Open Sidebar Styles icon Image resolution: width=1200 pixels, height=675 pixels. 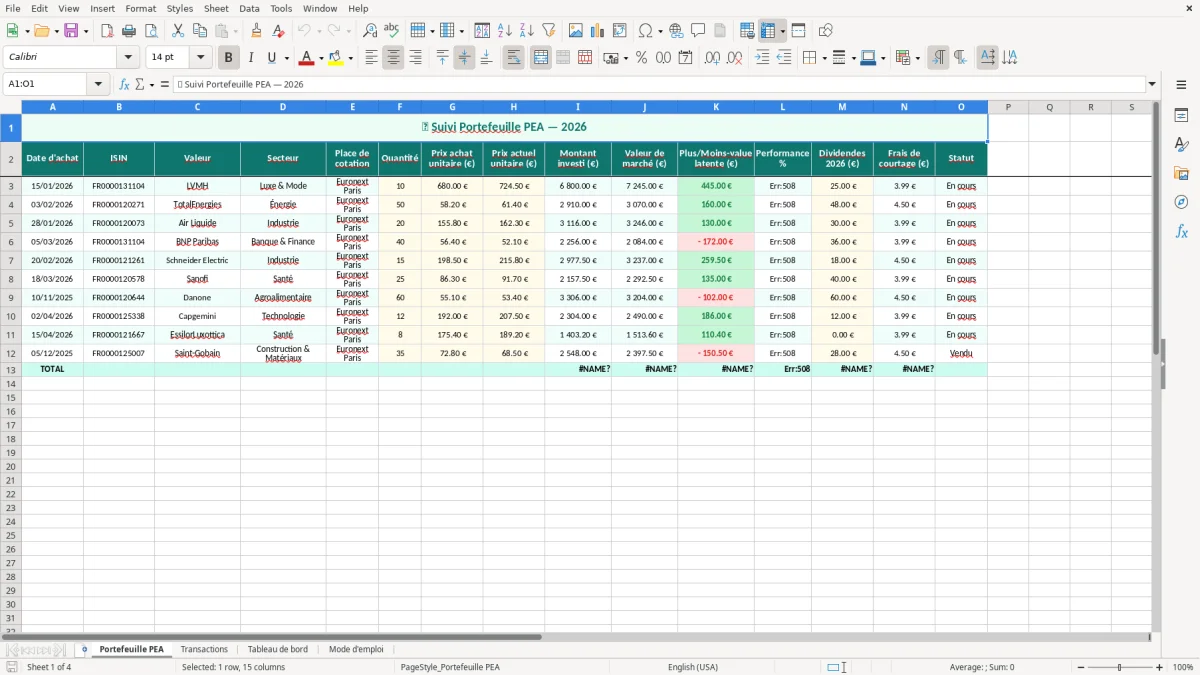pyautogui.click(x=1181, y=144)
